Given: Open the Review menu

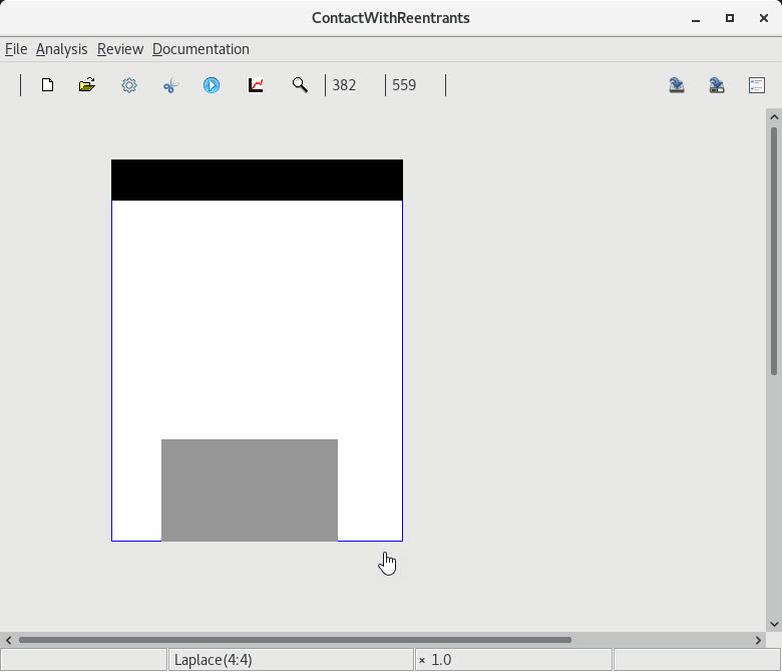Looking at the screenshot, I should pyautogui.click(x=120, y=49).
